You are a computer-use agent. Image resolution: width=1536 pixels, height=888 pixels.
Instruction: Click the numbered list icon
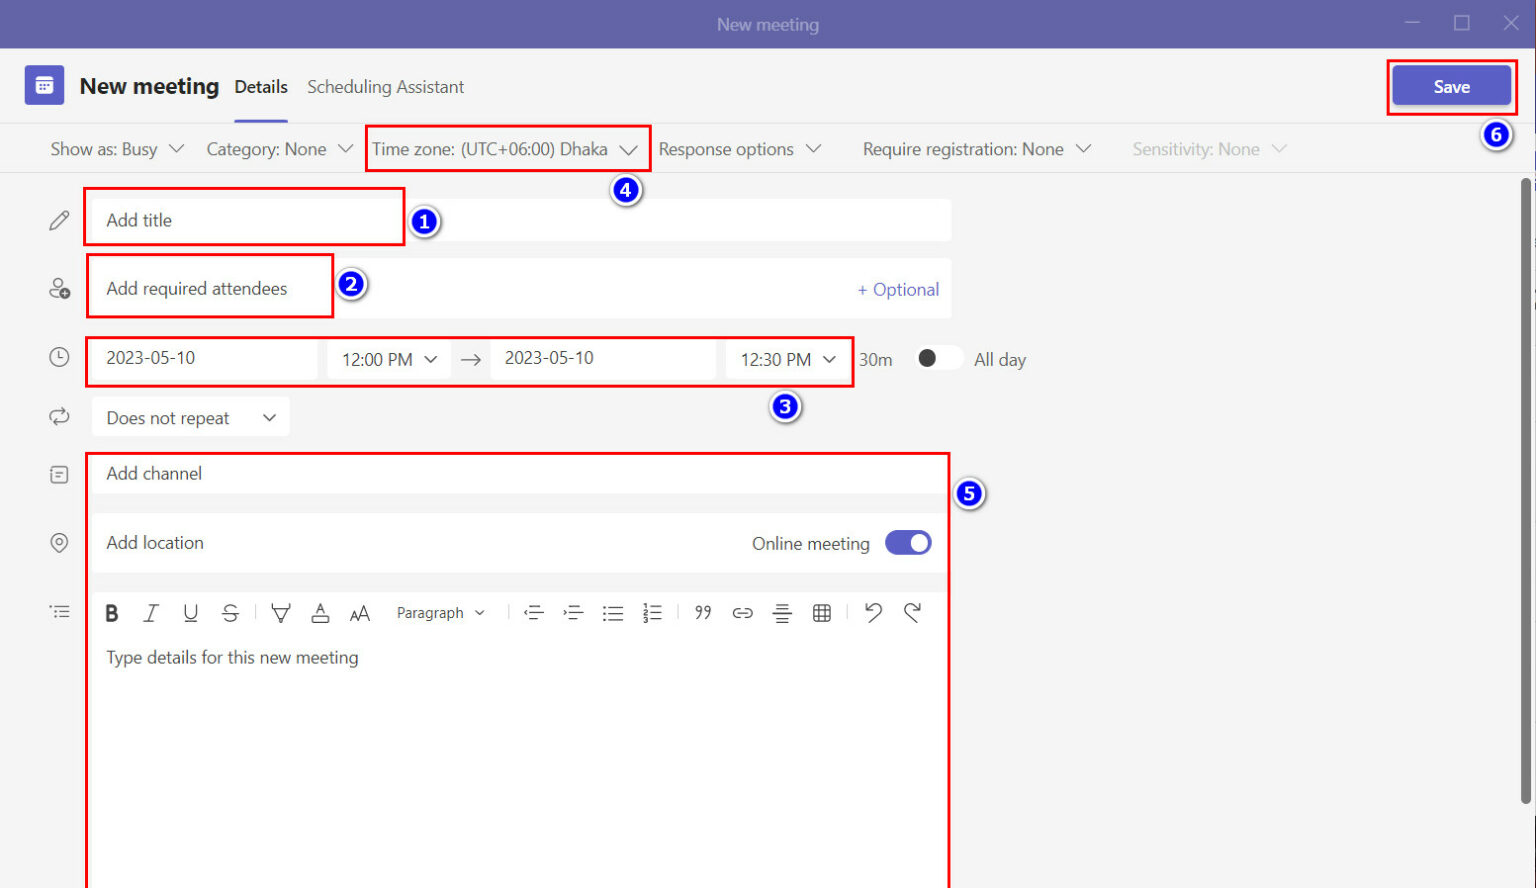pyautogui.click(x=652, y=612)
